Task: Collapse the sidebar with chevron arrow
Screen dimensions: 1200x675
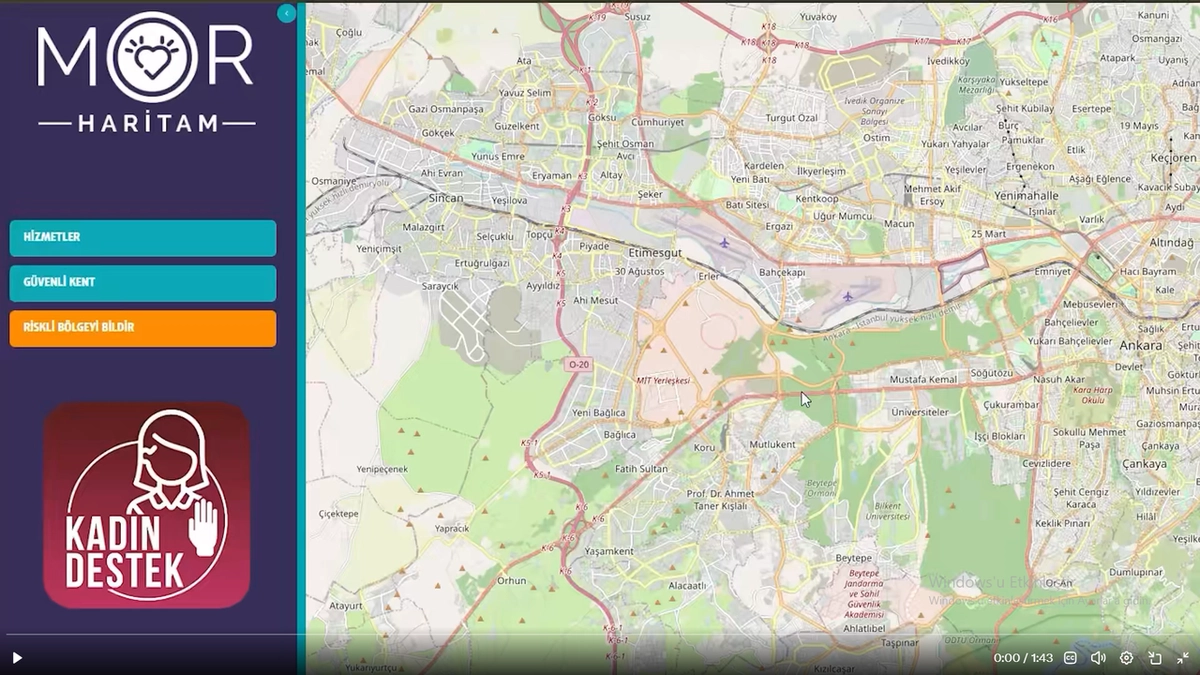Action: [287, 13]
